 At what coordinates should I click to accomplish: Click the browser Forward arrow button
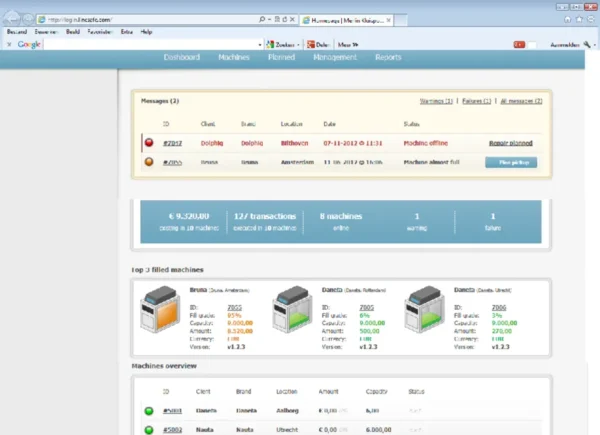[x=28, y=19]
